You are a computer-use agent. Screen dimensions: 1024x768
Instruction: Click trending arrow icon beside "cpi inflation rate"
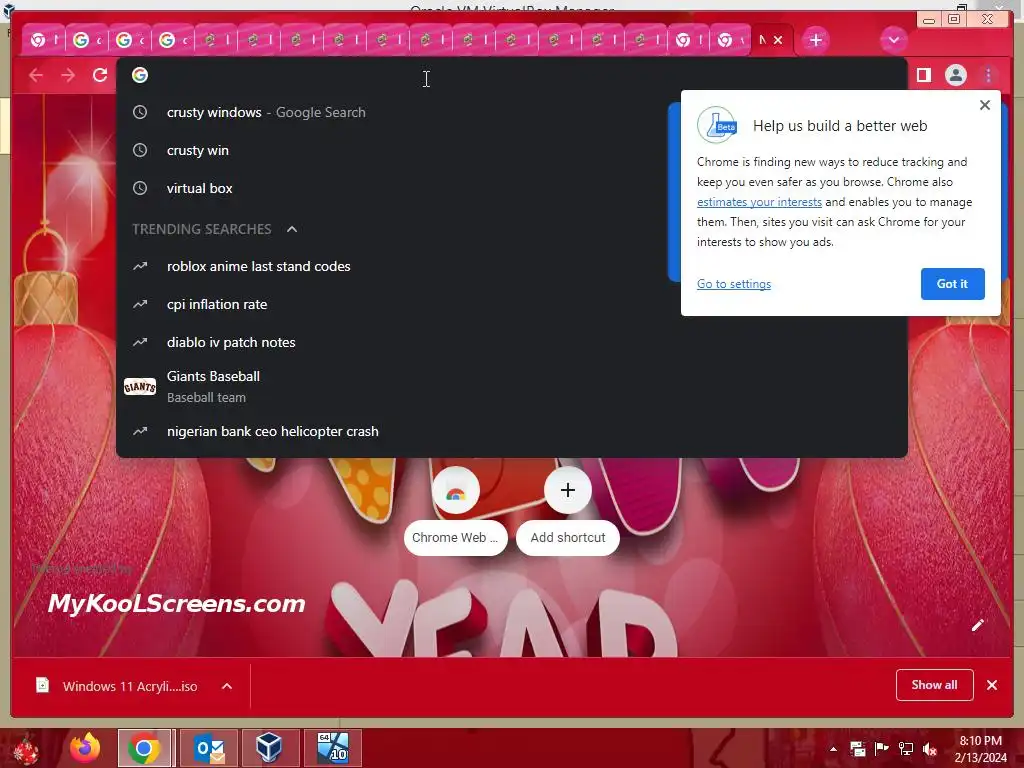coord(140,304)
